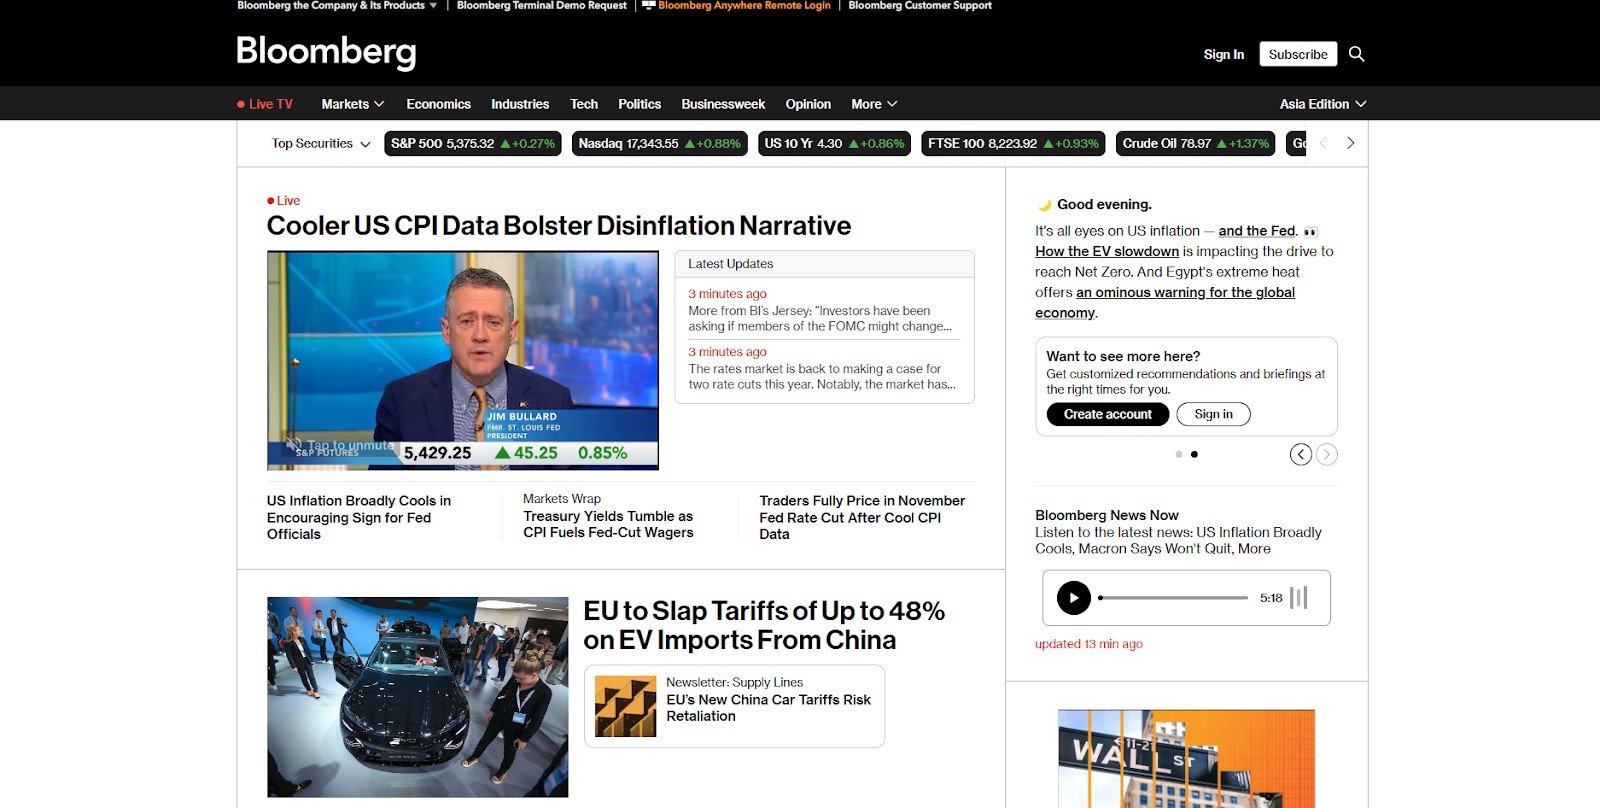Start playing Bloomberg News Now audio
The width and height of the screenshot is (1600, 808).
click(1074, 598)
